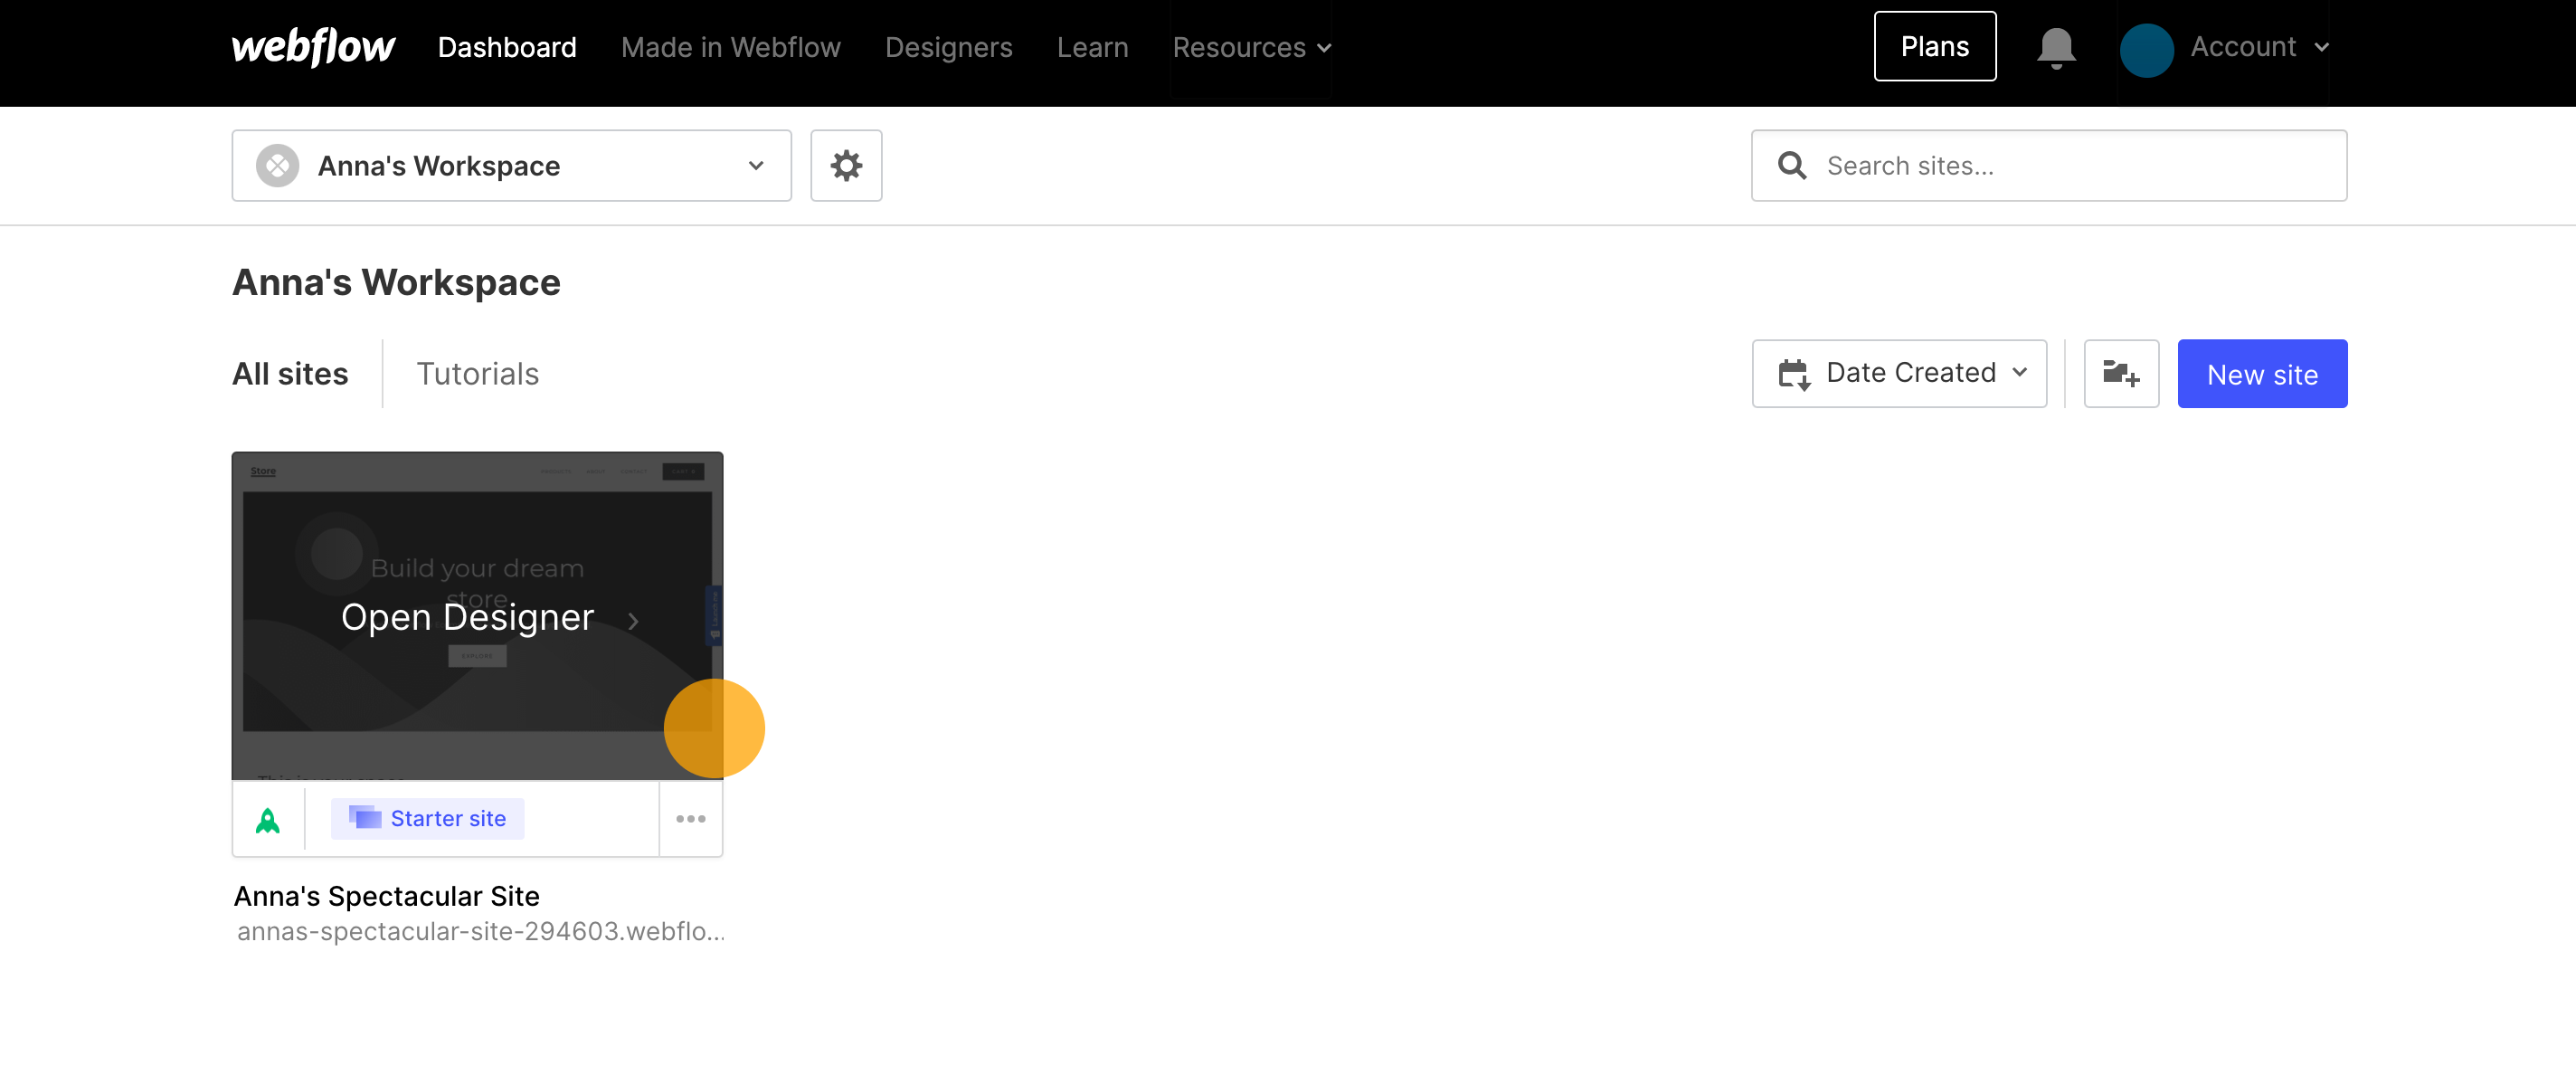Switch to the Tutorials tab
The width and height of the screenshot is (2576, 1075).
pos(477,373)
